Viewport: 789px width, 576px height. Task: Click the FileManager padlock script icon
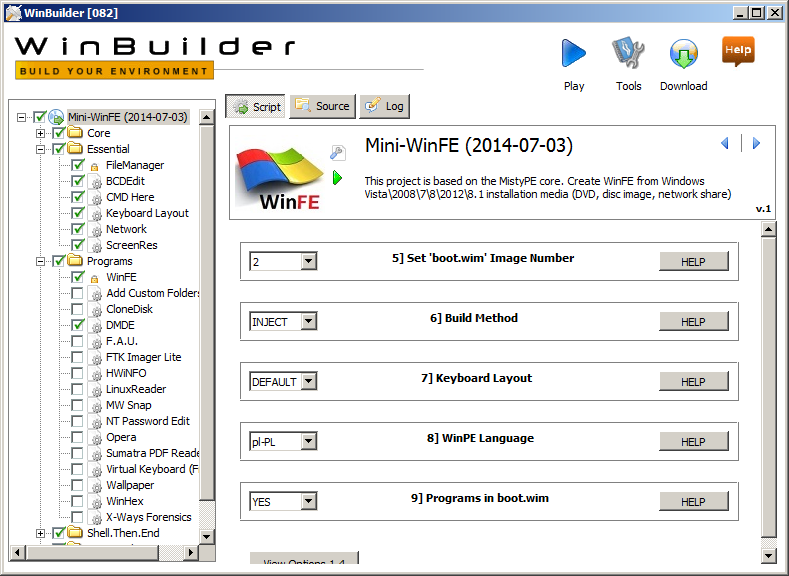coord(95,166)
